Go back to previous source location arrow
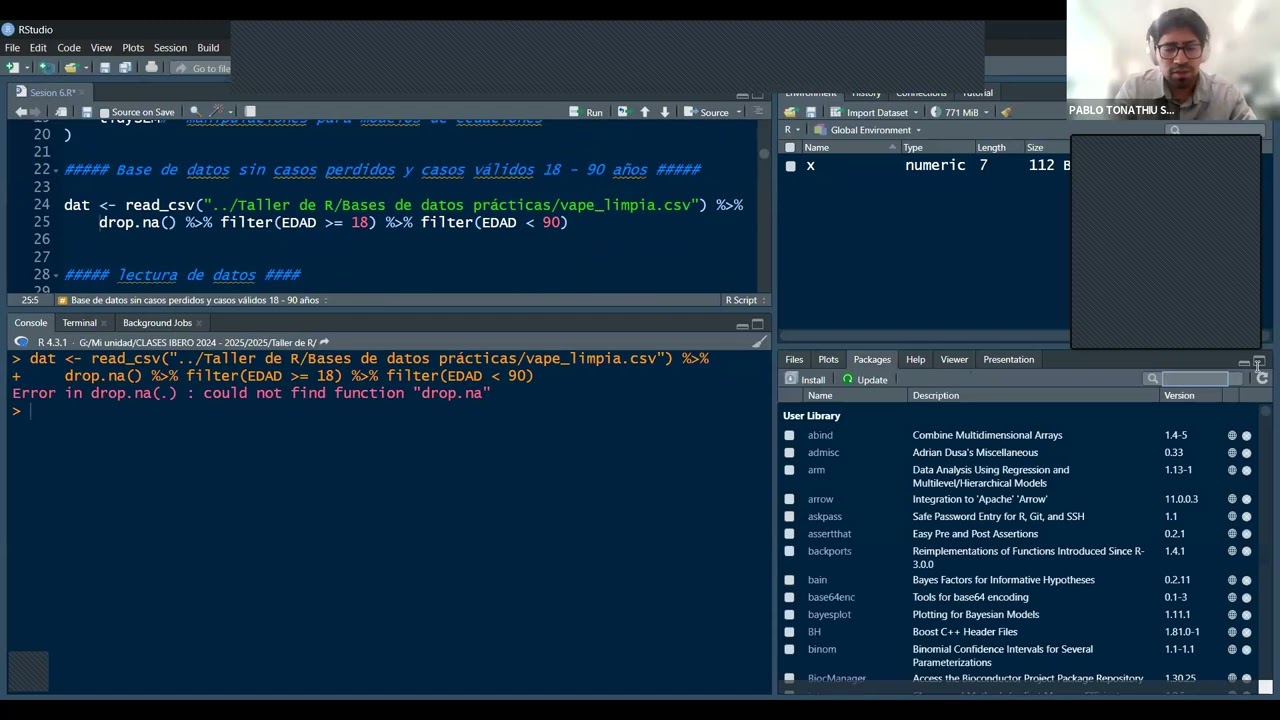1280x720 pixels. [20, 112]
